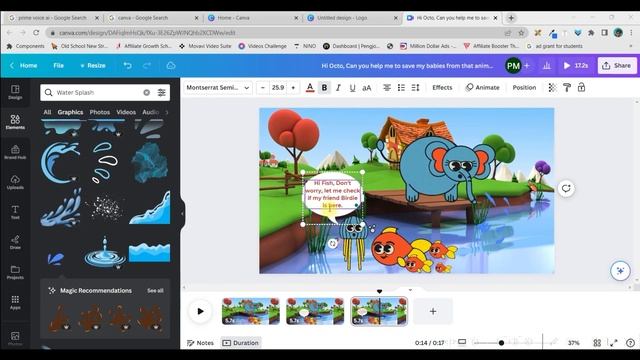Open the Elements panel
The width and height of the screenshot is (640, 360).
[x=15, y=122]
